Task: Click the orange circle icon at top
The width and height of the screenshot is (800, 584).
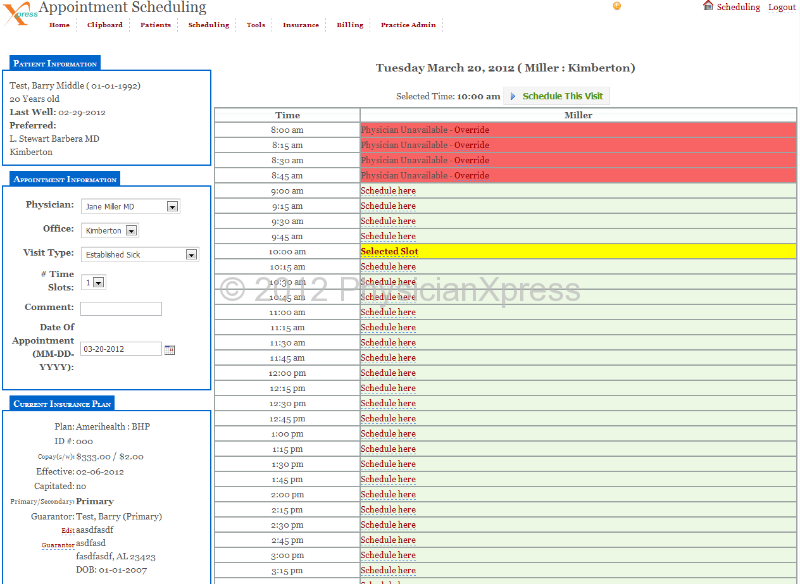Action: pyautogui.click(x=617, y=6)
